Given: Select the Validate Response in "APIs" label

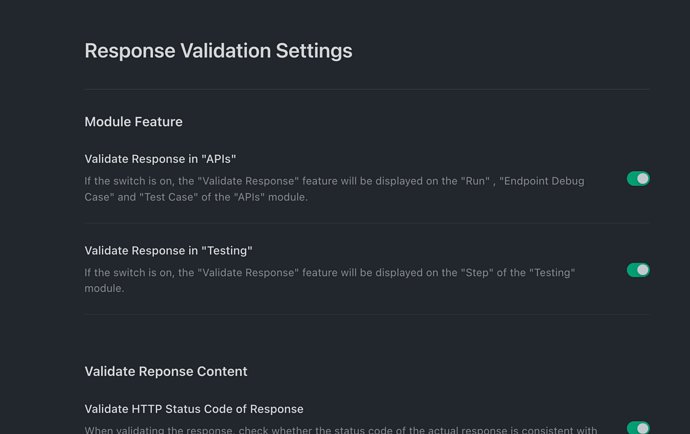Looking at the screenshot, I should pos(160,159).
